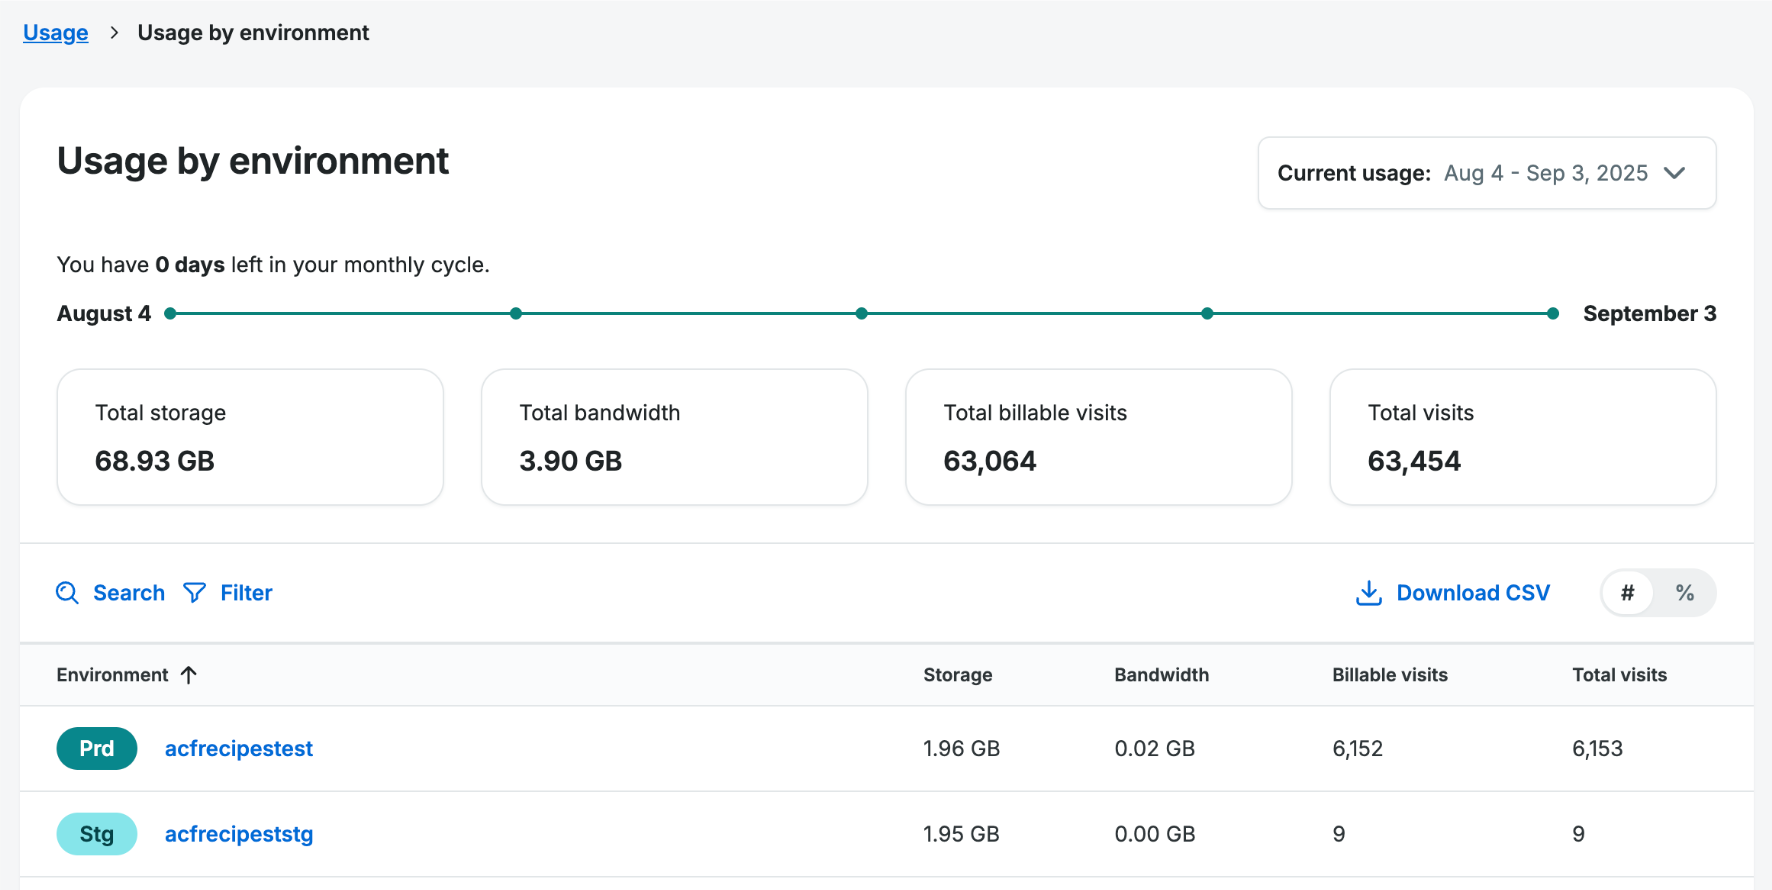Click the Prd environment badge
This screenshot has height=890, width=1772.
click(x=97, y=748)
